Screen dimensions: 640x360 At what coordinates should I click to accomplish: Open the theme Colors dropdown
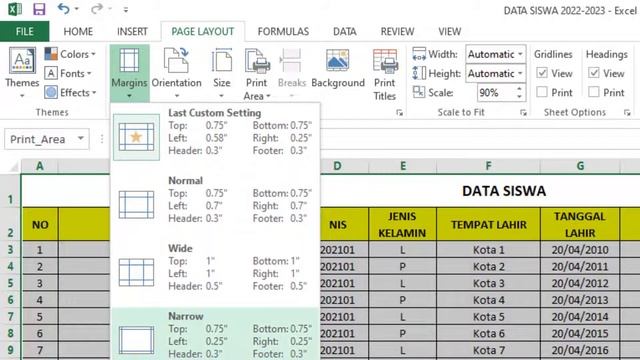(x=70, y=54)
